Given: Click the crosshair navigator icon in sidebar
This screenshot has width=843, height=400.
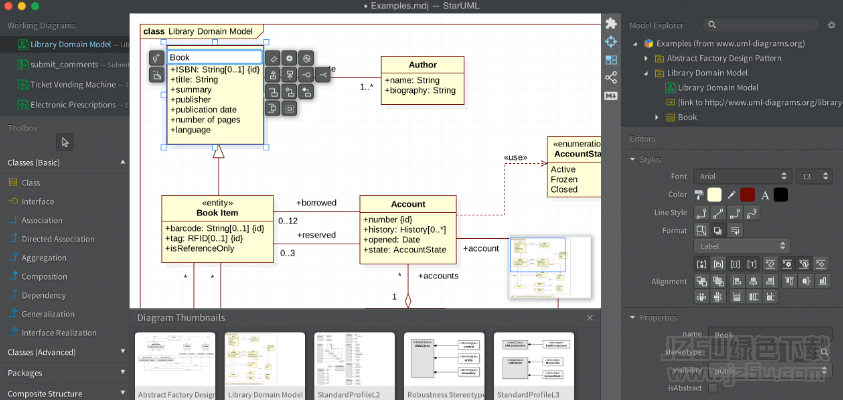Looking at the screenshot, I should [x=611, y=41].
